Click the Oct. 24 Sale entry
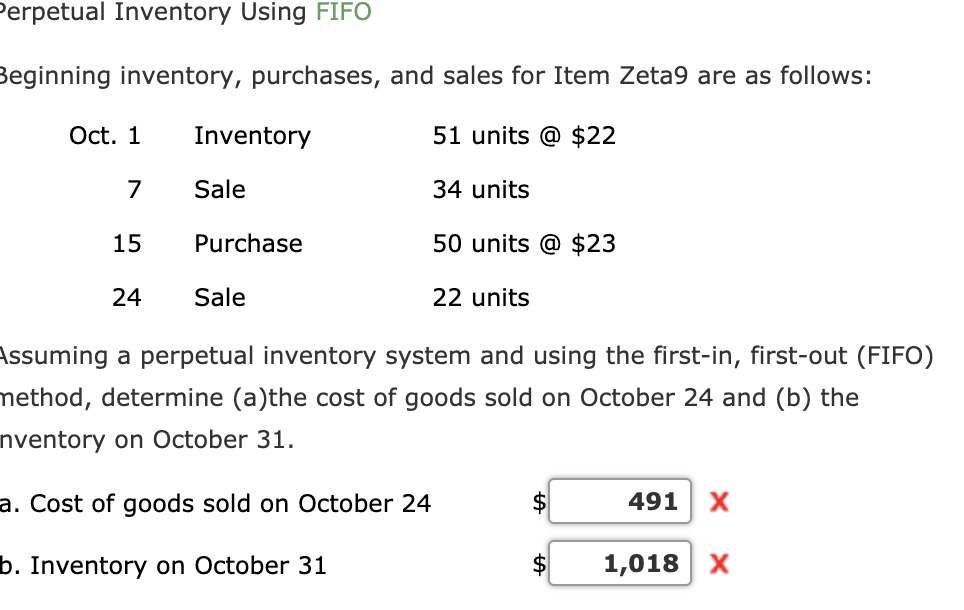This screenshot has height=610, width=964. [x=219, y=297]
